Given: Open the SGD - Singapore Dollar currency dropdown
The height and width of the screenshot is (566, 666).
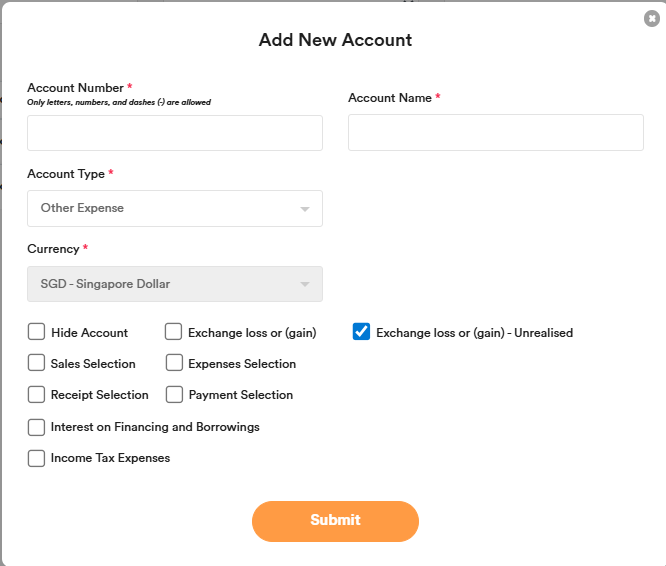Looking at the screenshot, I should coord(174,284).
